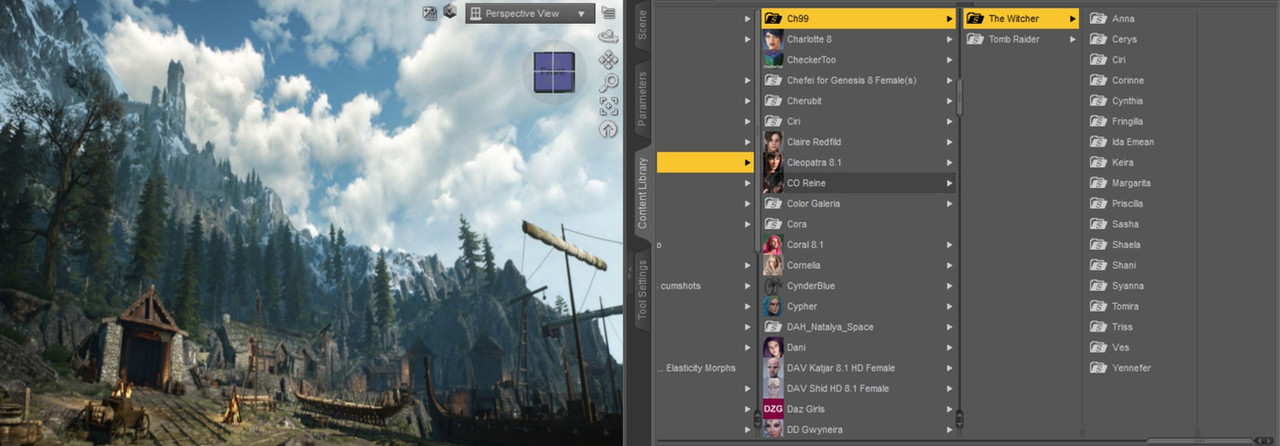This screenshot has height=446, width=1280.
Task: Open the Perspective View camera dropdown
Action: [x=530, y=13]
